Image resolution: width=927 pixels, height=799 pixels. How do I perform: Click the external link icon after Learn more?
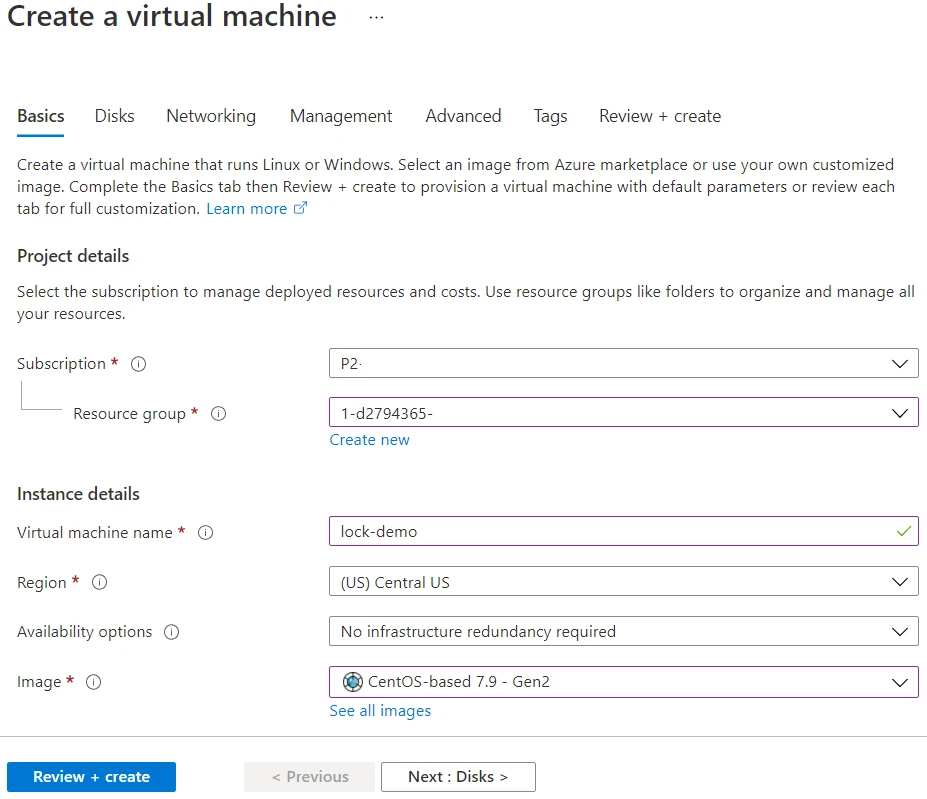coord(301,209)
